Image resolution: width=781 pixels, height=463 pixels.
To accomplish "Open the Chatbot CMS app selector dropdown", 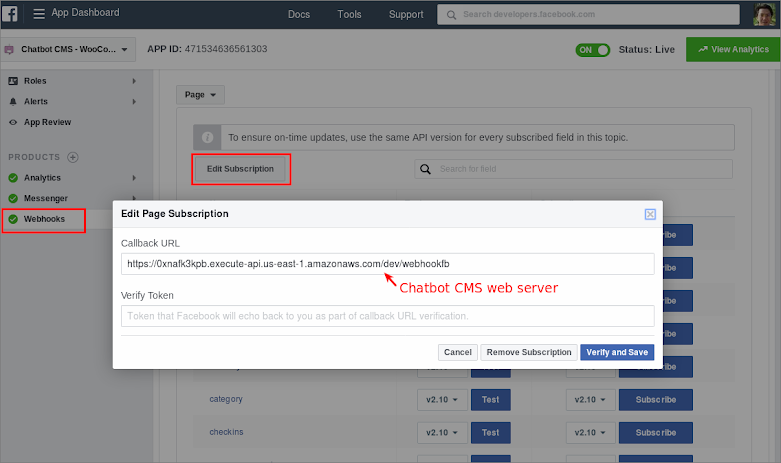I will pyautogui.click(x=68, y=49).
